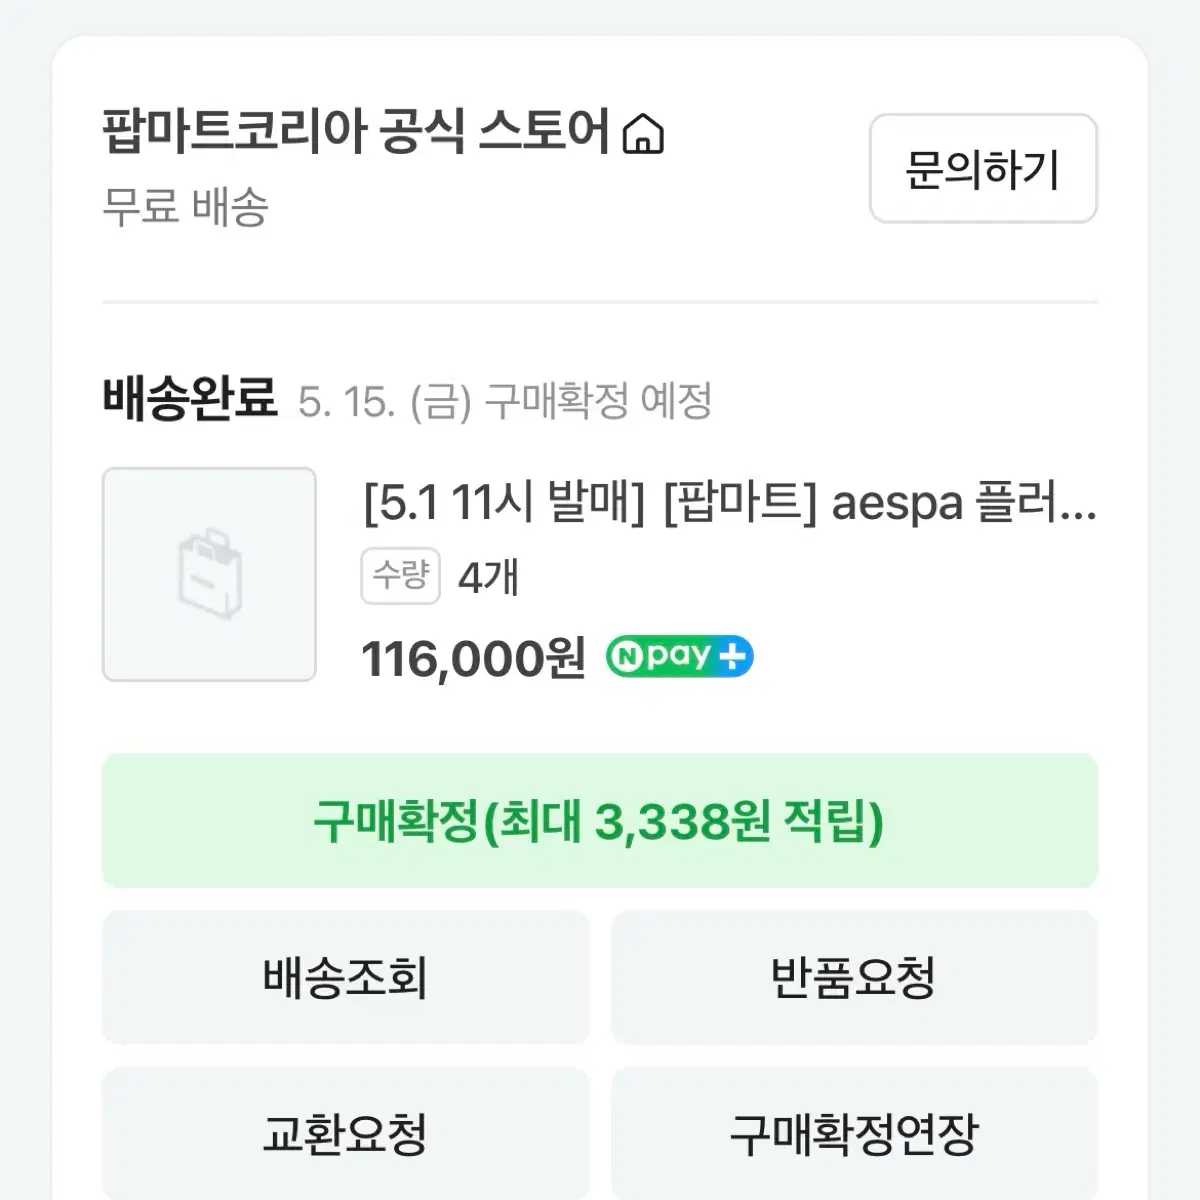This screenshot has width=1200, height=1200.
Task: Open the store home icon beside the store name
Action: coord(643,134)
